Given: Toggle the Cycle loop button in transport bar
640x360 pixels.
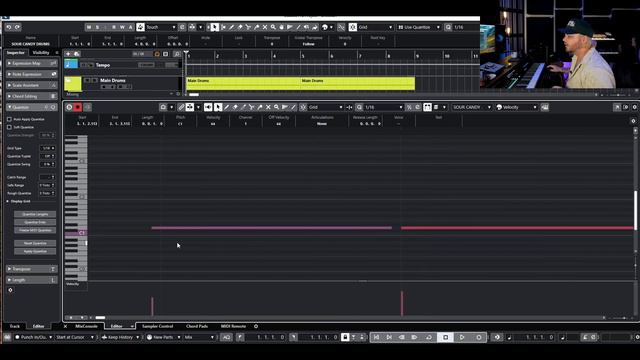Looking at the screenshot, I should [429, 337].
